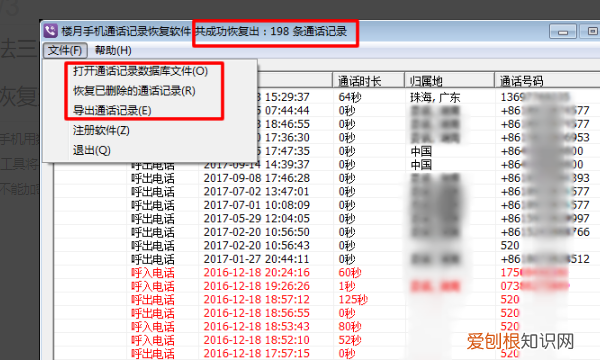Choose 打开通话记录数据库文件(O) menu entry
Screen dimensions: 600x360
point(140,71)
